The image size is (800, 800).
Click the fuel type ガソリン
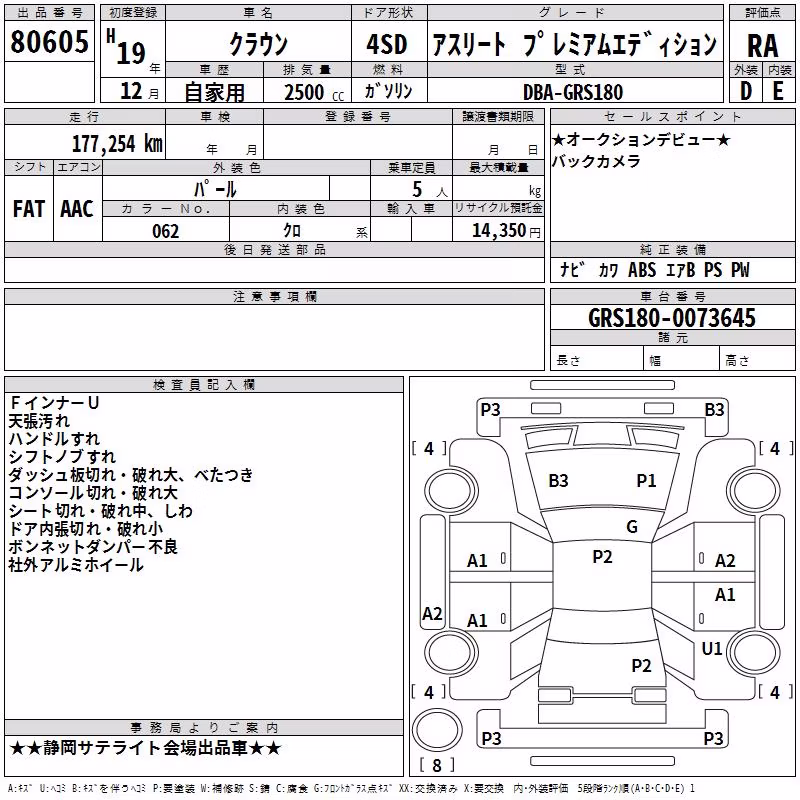[389, 91]
